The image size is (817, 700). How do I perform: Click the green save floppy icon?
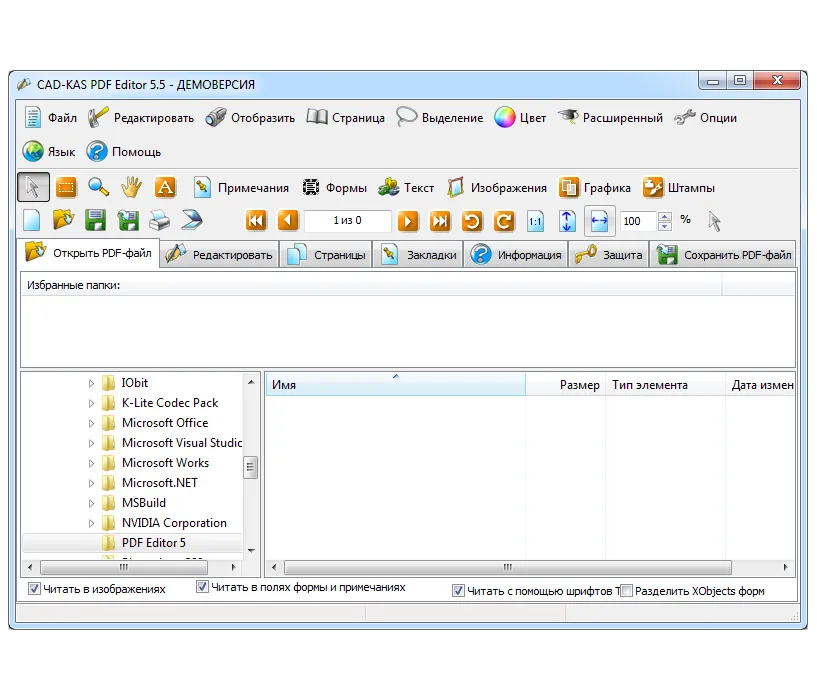pyautogui.click(x=95, y=220)
